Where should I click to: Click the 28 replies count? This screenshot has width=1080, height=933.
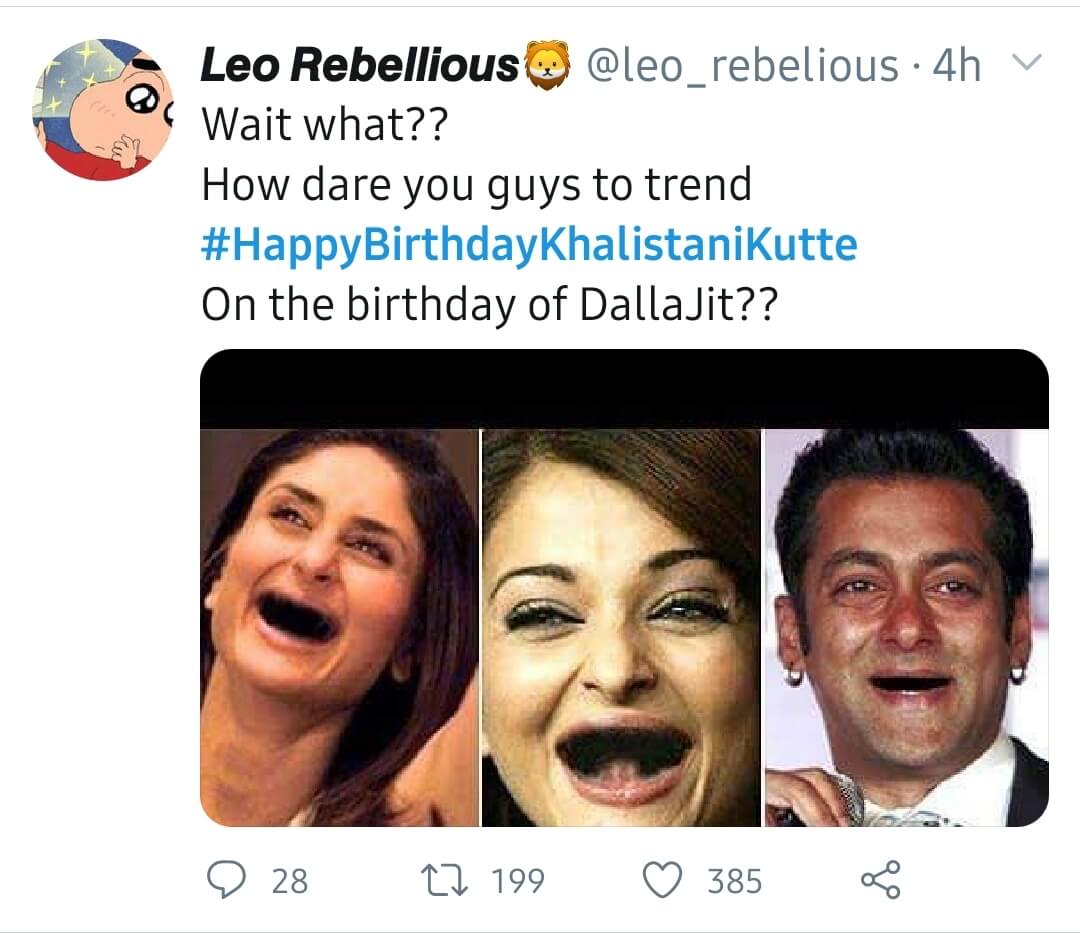click(290, 881)
